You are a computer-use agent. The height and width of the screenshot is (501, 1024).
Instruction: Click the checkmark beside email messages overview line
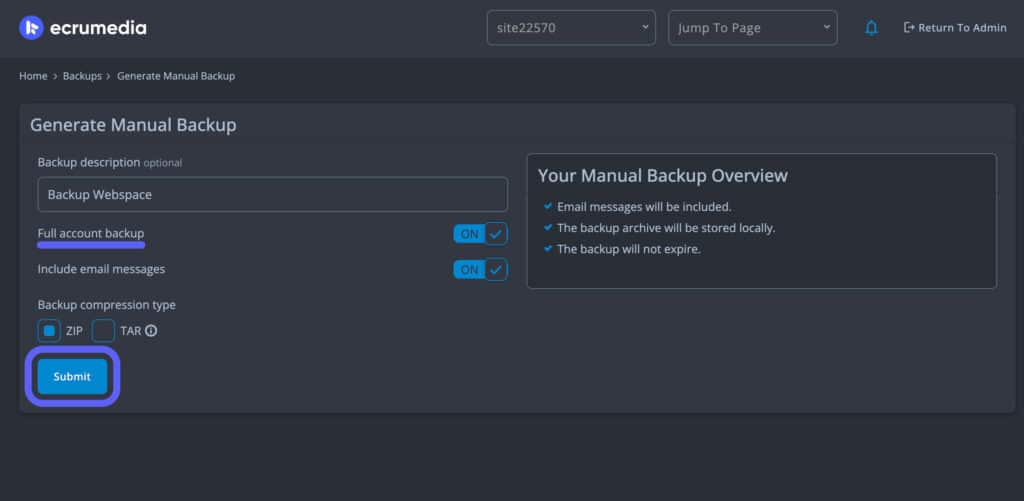tap(547, 207)
